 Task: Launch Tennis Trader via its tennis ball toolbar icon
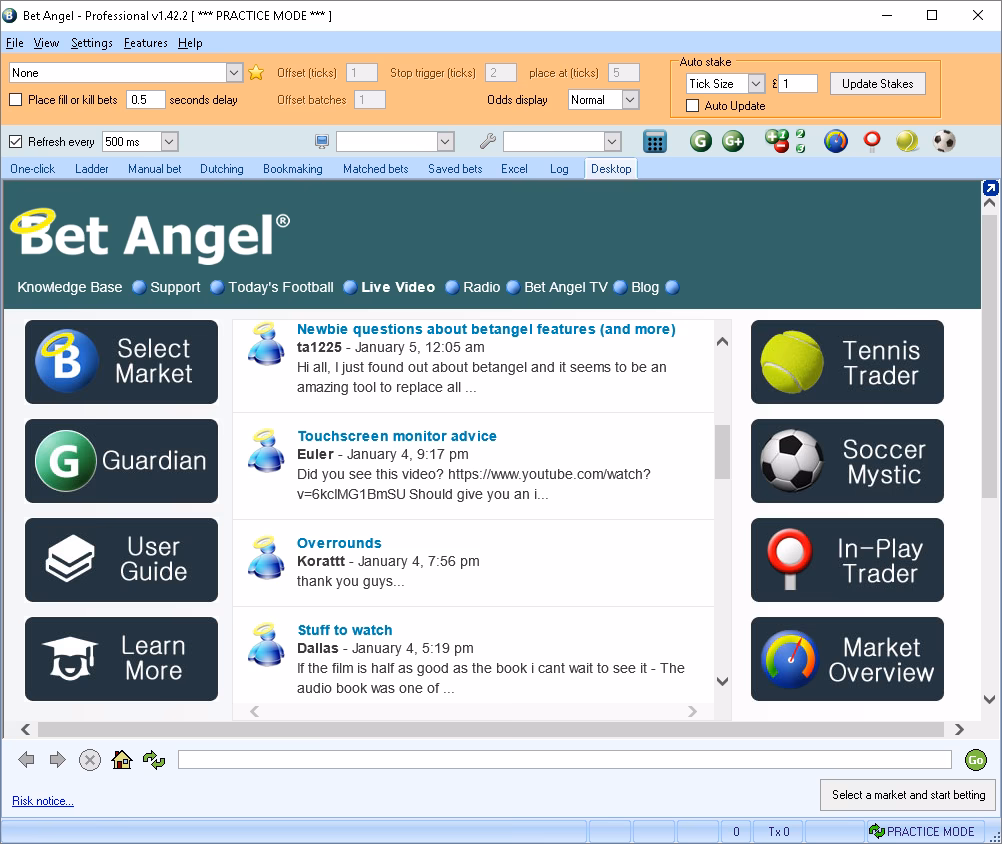coord(906,142)
